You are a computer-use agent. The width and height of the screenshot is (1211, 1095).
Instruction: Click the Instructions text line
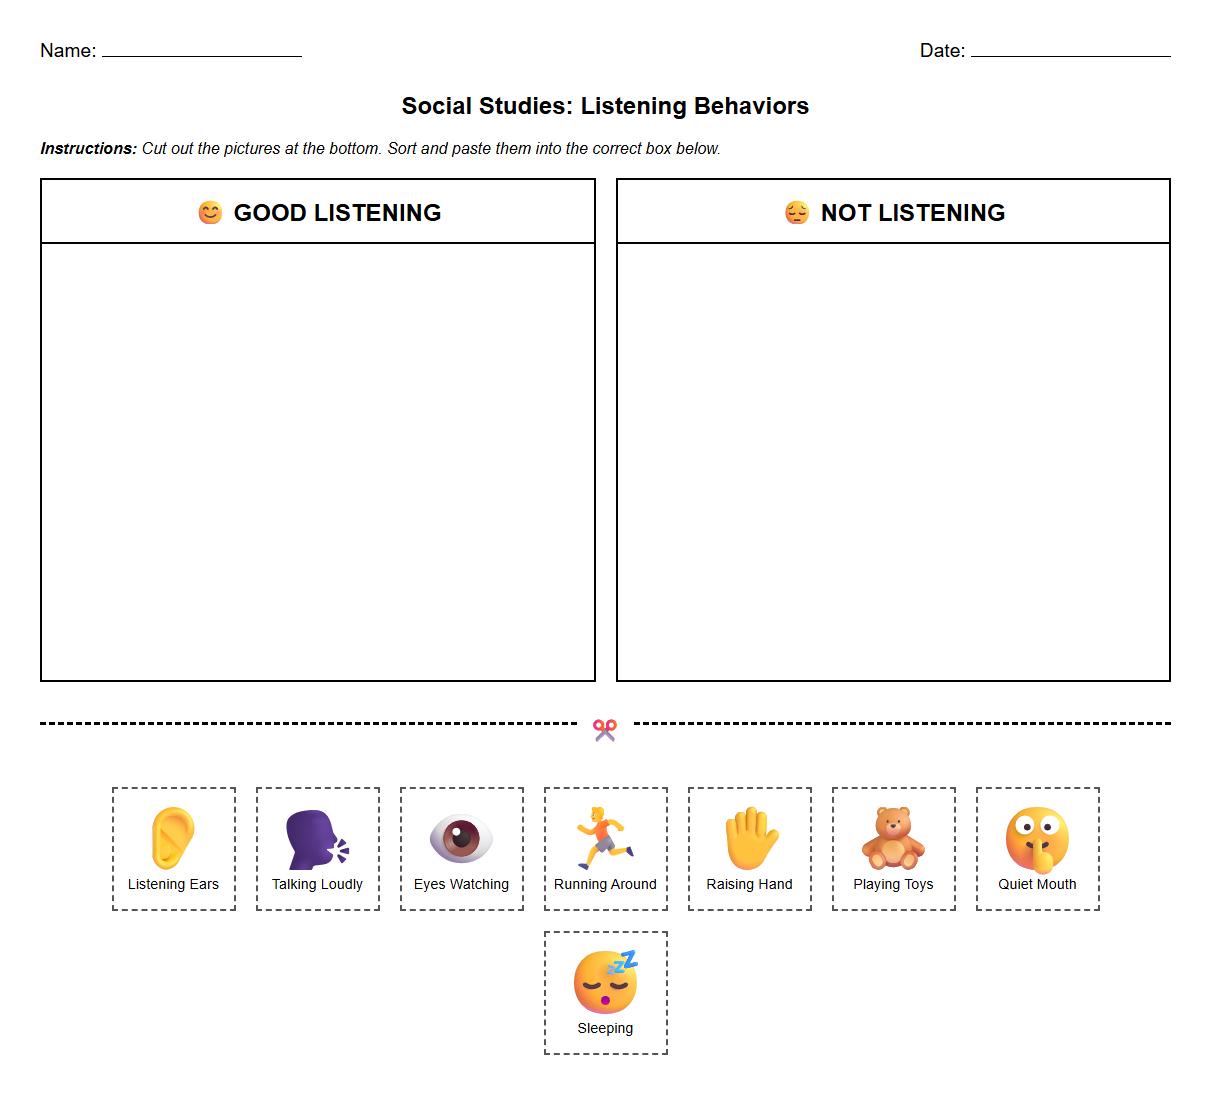380,148
